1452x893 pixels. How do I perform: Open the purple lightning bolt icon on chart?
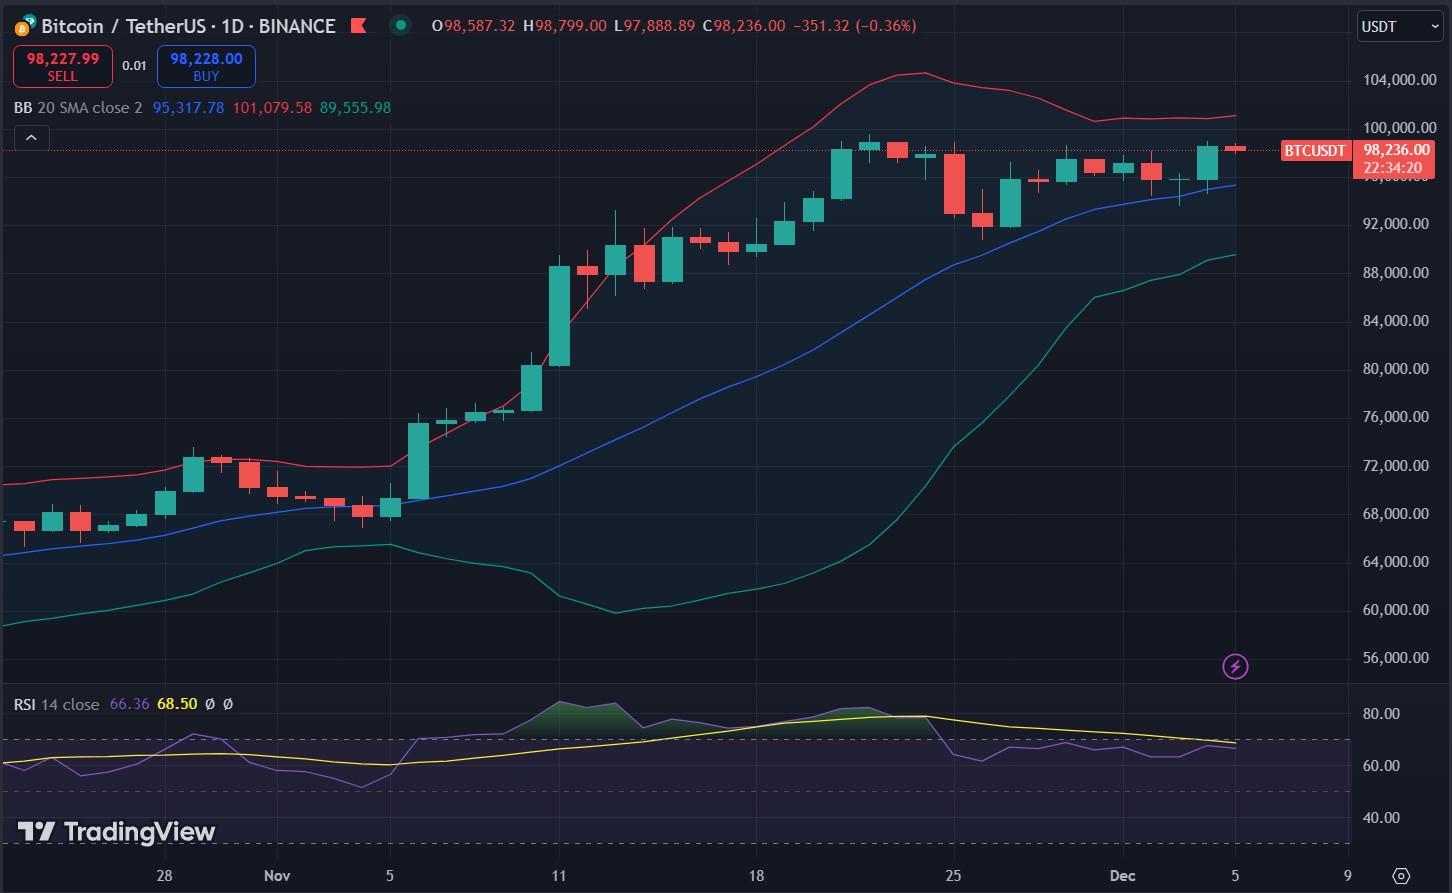[1236, 666]
